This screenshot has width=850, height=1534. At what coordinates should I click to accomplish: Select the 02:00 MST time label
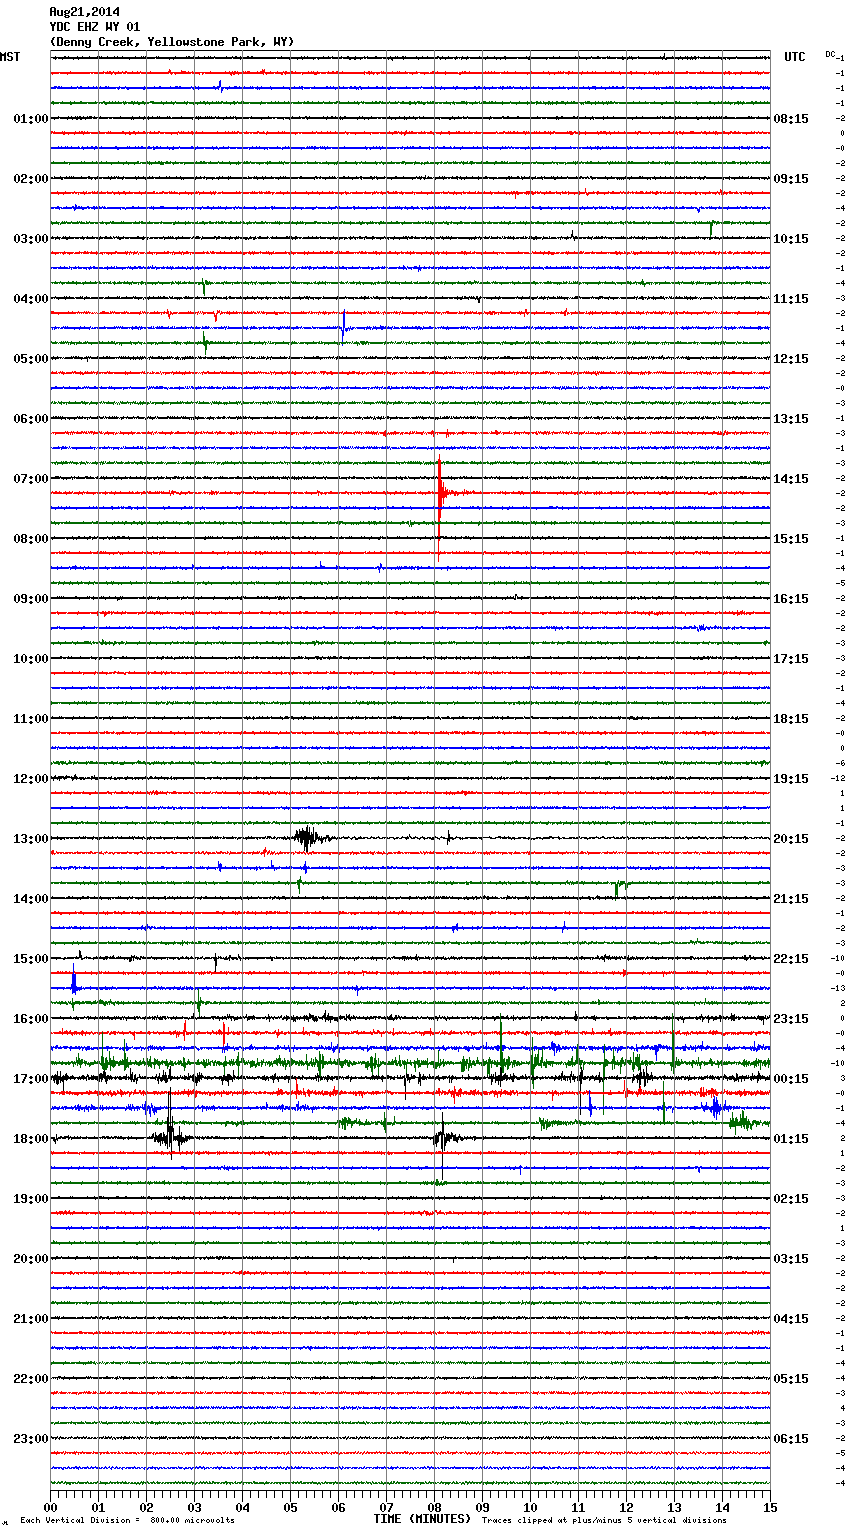tap(30, 179)
